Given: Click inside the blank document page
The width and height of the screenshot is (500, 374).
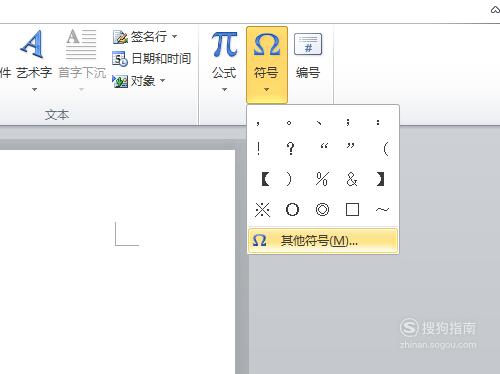Looking at the screenshot, I should 117,262.
